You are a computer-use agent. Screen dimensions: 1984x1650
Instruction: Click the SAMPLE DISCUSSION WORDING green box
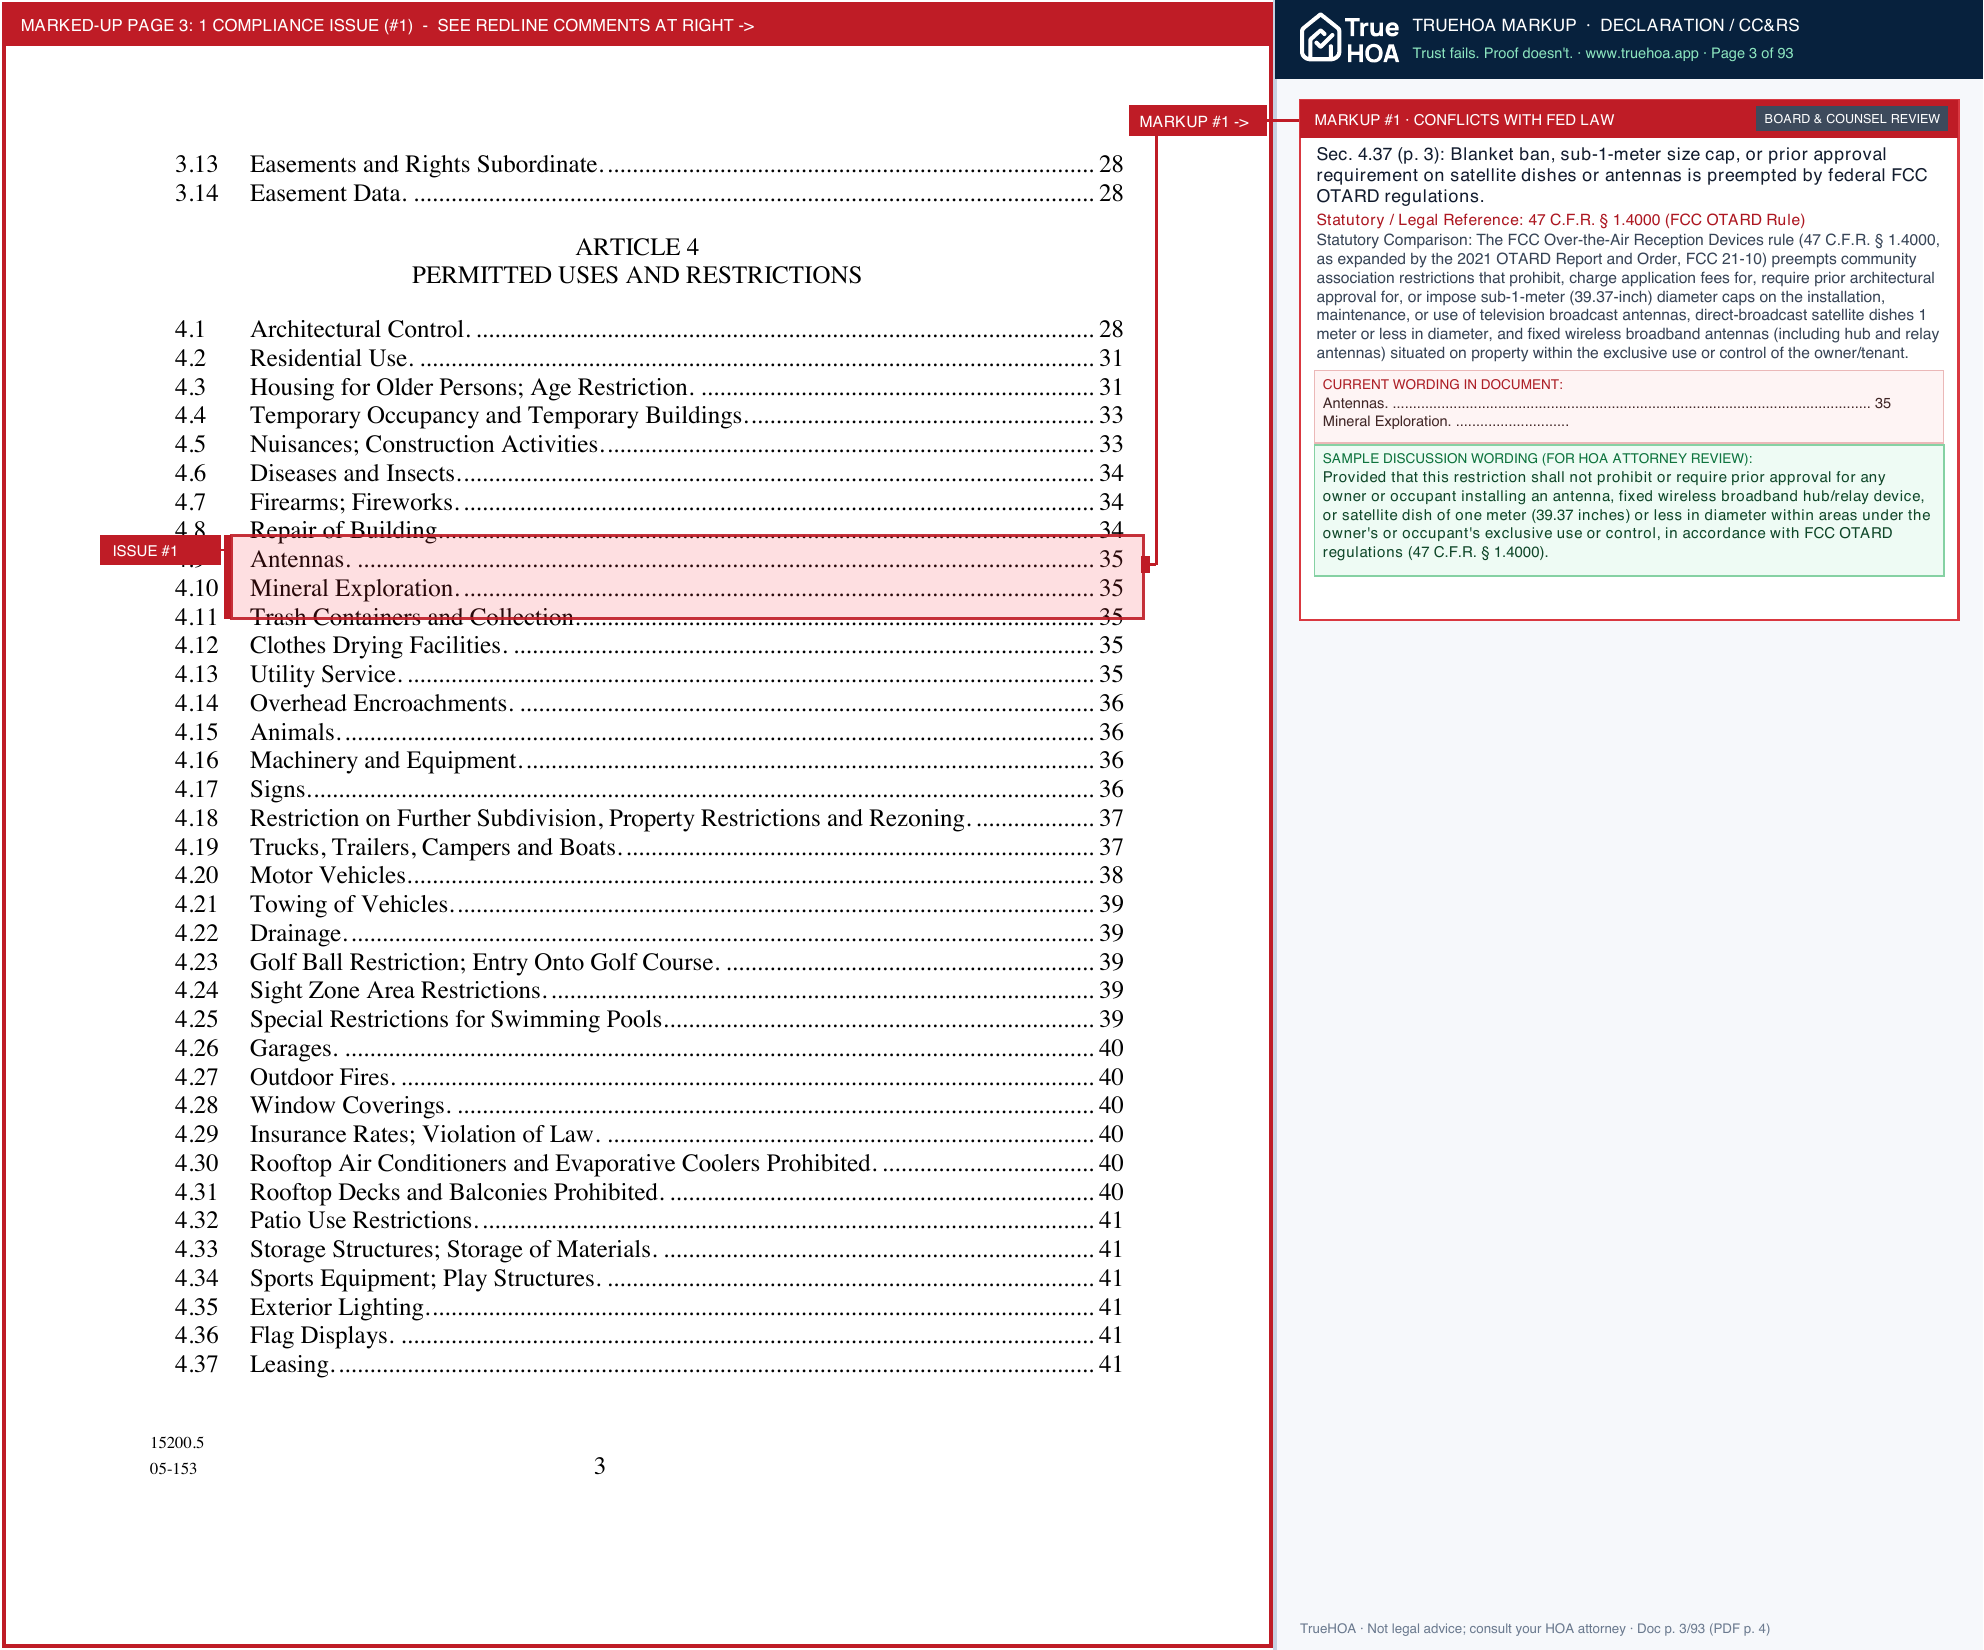tap(1628, 511)
